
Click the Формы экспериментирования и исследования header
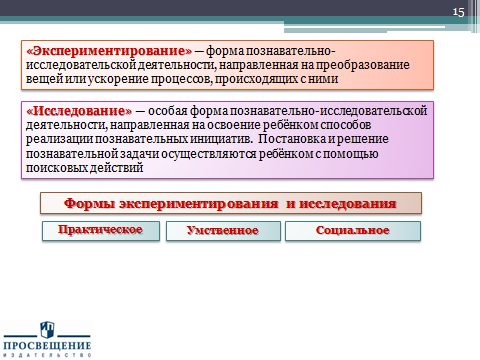pyautogui.click(x=231, y=203)
